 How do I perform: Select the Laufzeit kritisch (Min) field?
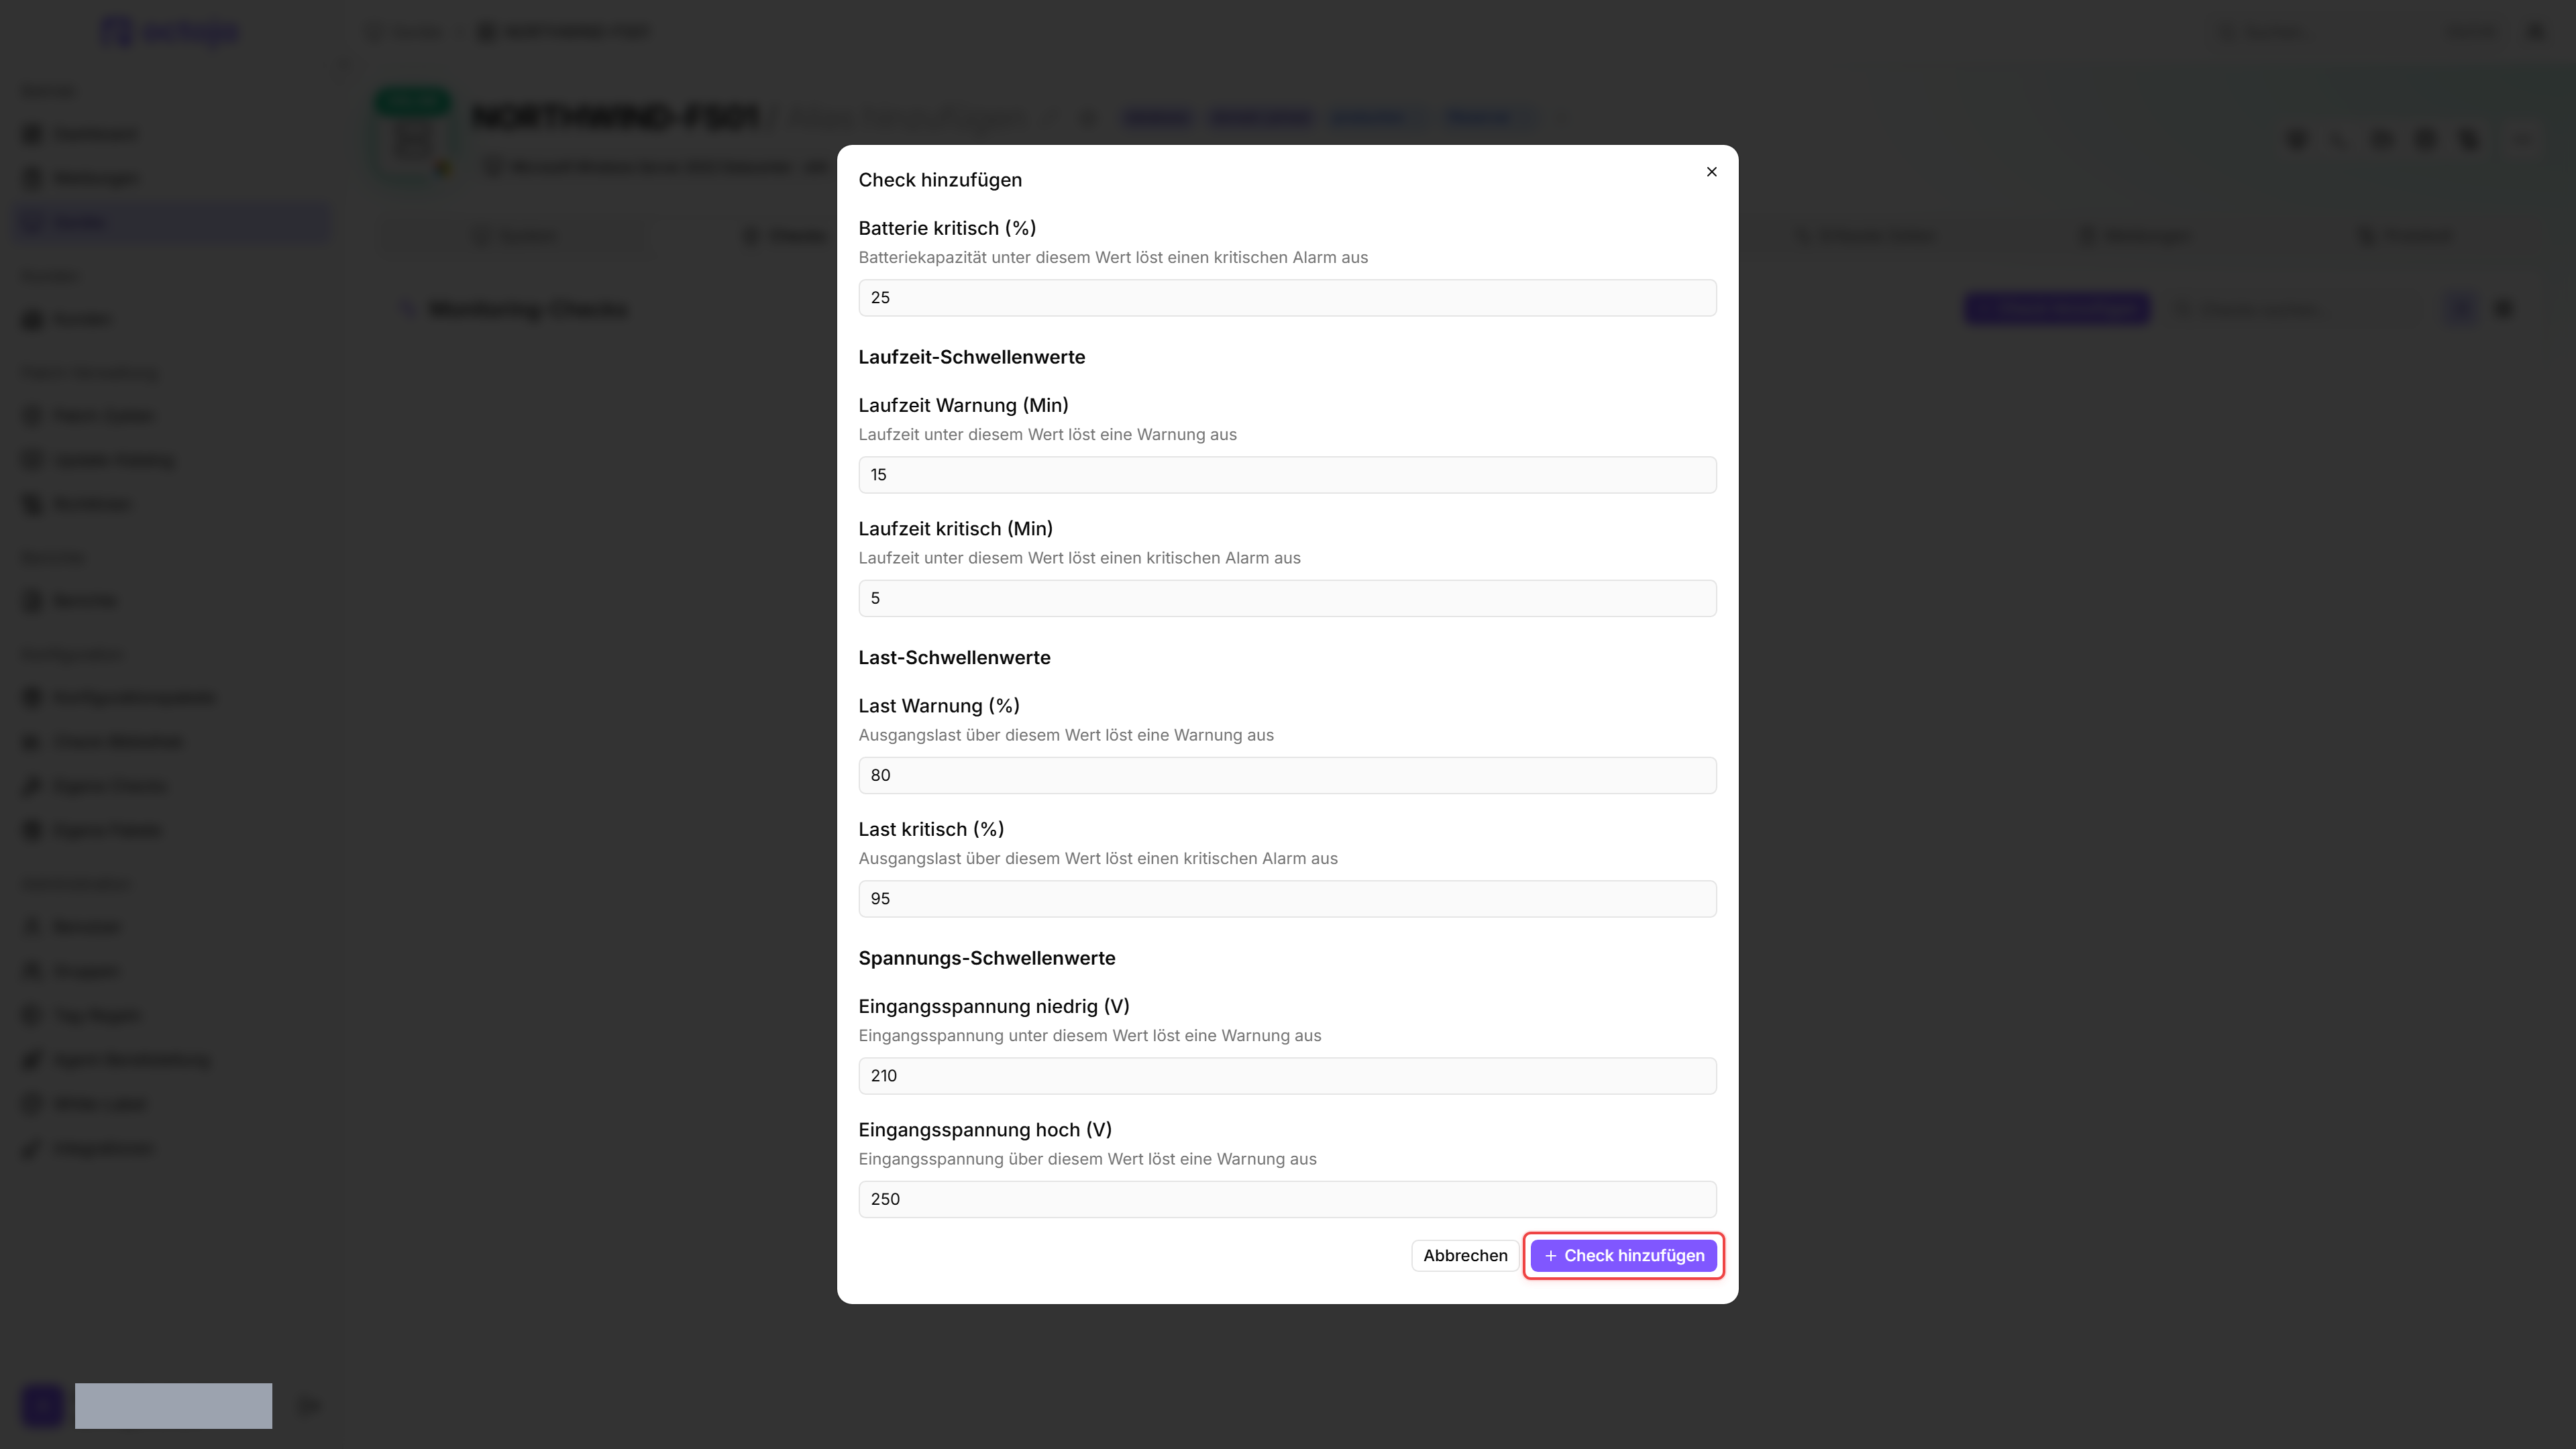click(x=1287, y=598)
